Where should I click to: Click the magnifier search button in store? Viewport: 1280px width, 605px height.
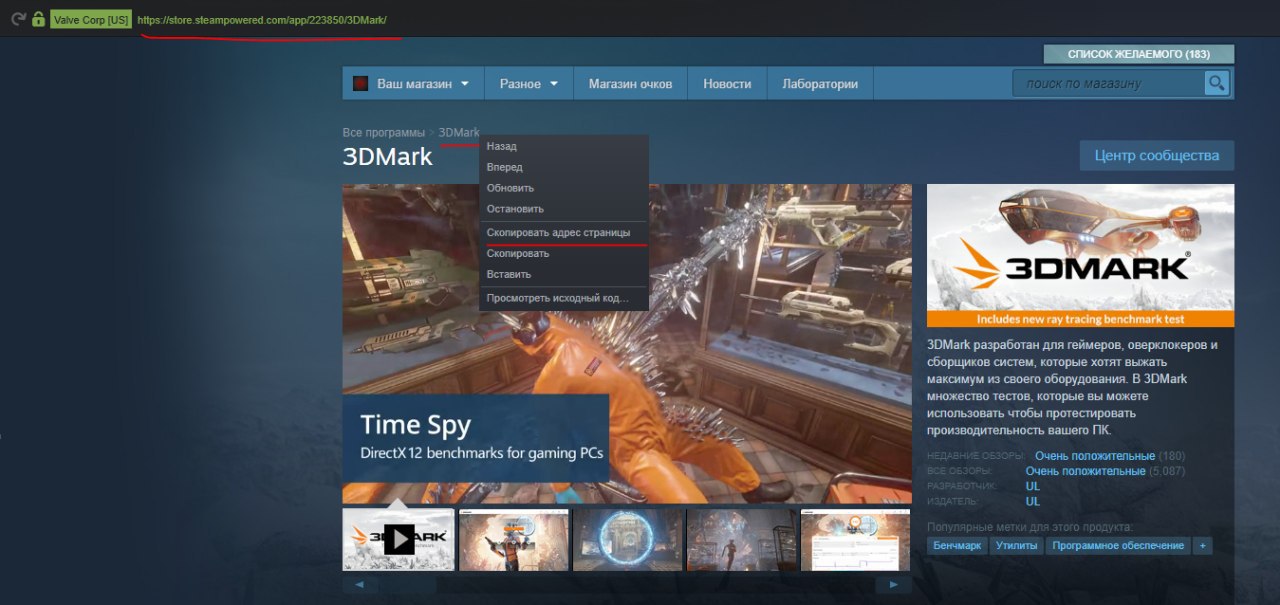[1216, 83]
